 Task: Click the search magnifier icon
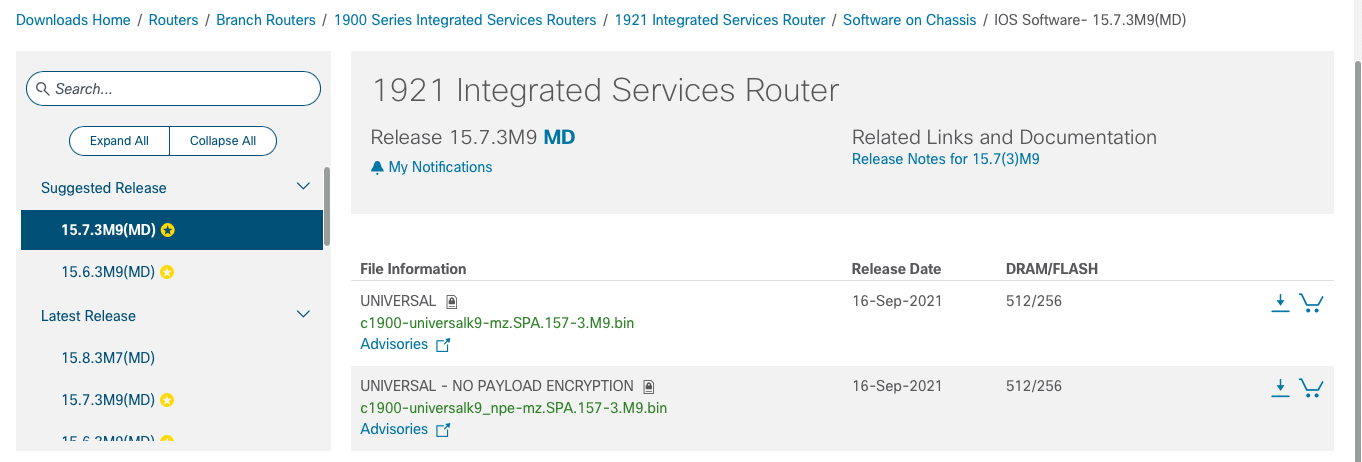click(x=42, y=89)
